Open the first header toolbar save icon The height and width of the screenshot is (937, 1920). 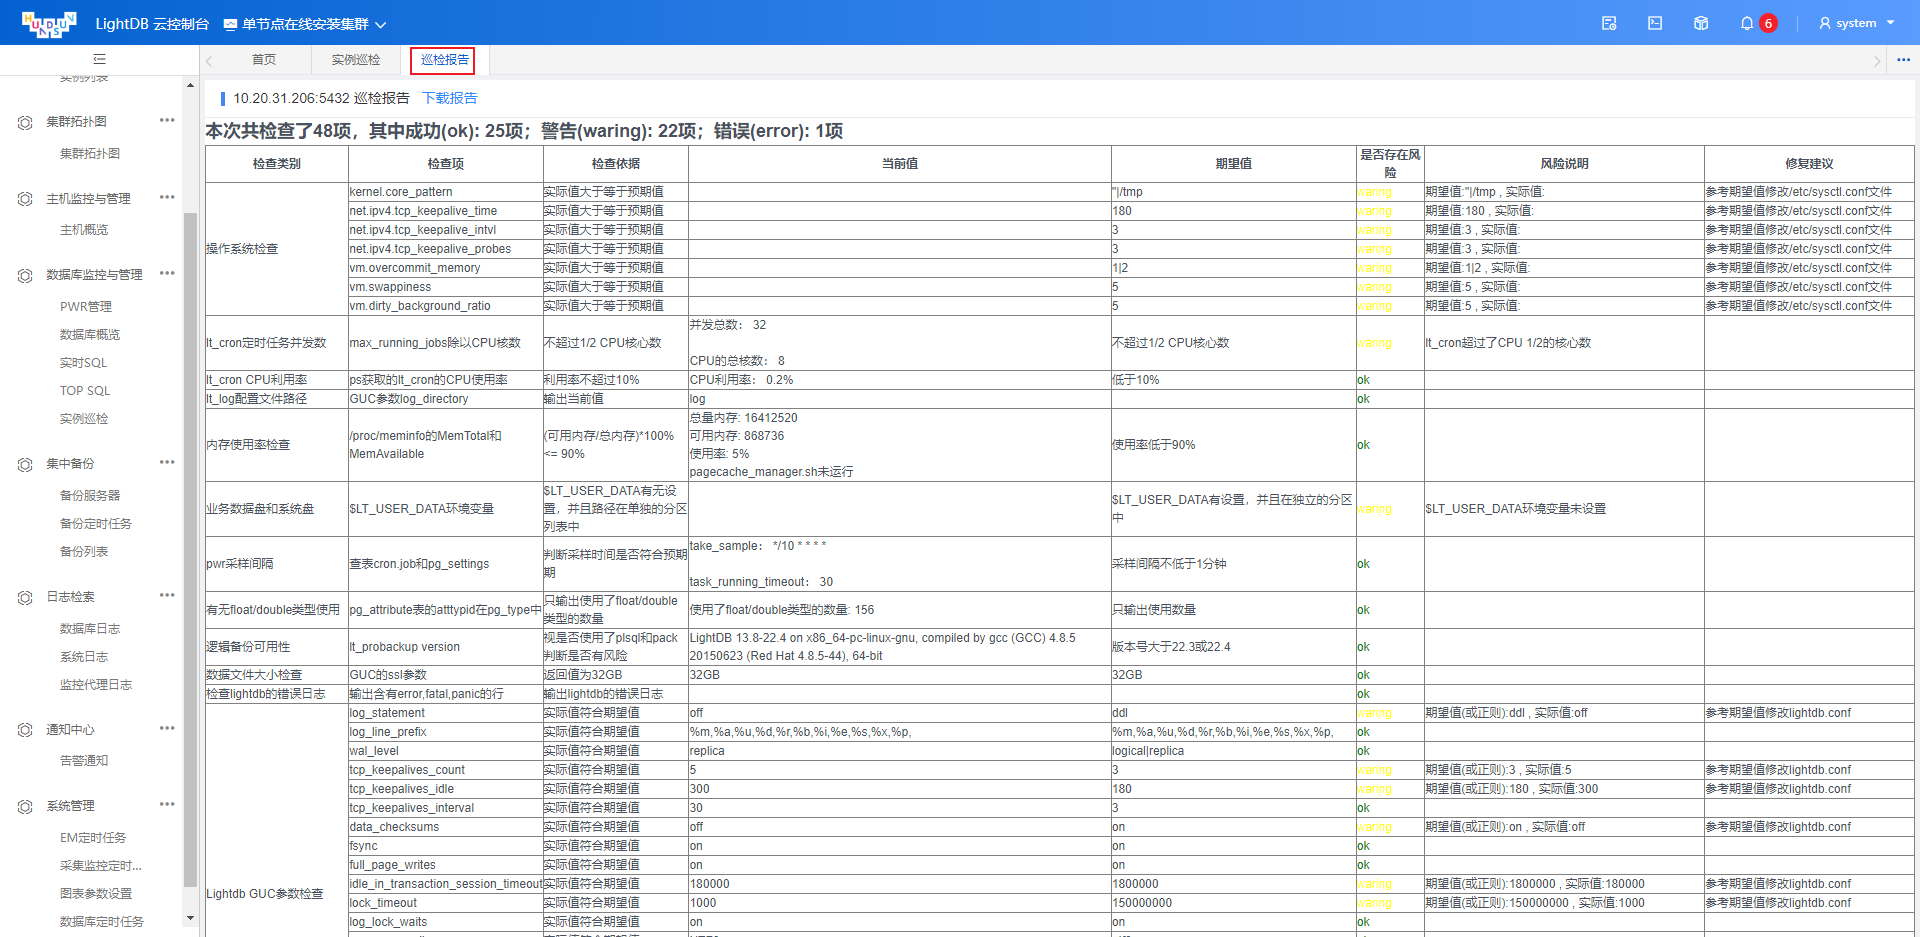[1609, 23]
